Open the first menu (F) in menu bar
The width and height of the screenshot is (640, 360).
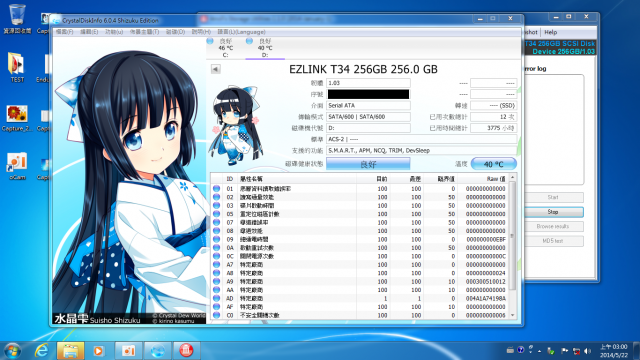pyautogui.click(x=64, y=32)
